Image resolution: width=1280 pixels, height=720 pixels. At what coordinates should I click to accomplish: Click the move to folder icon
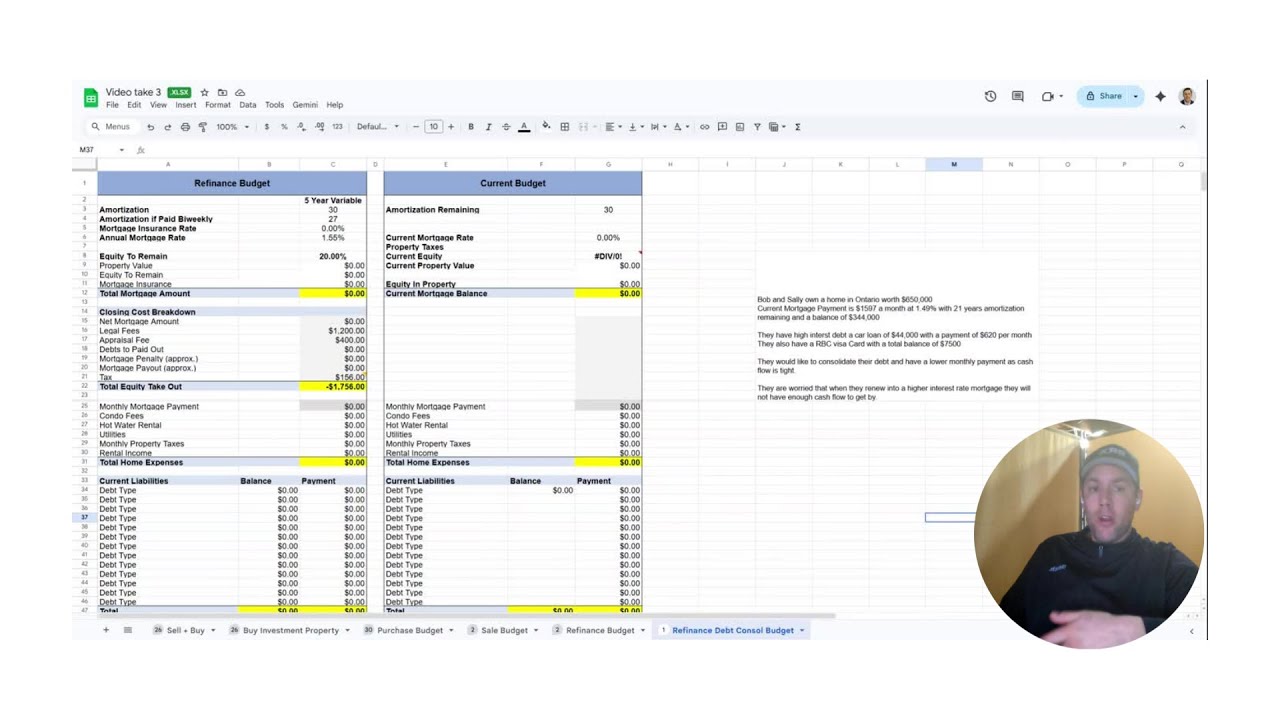(x=222, y=93)
